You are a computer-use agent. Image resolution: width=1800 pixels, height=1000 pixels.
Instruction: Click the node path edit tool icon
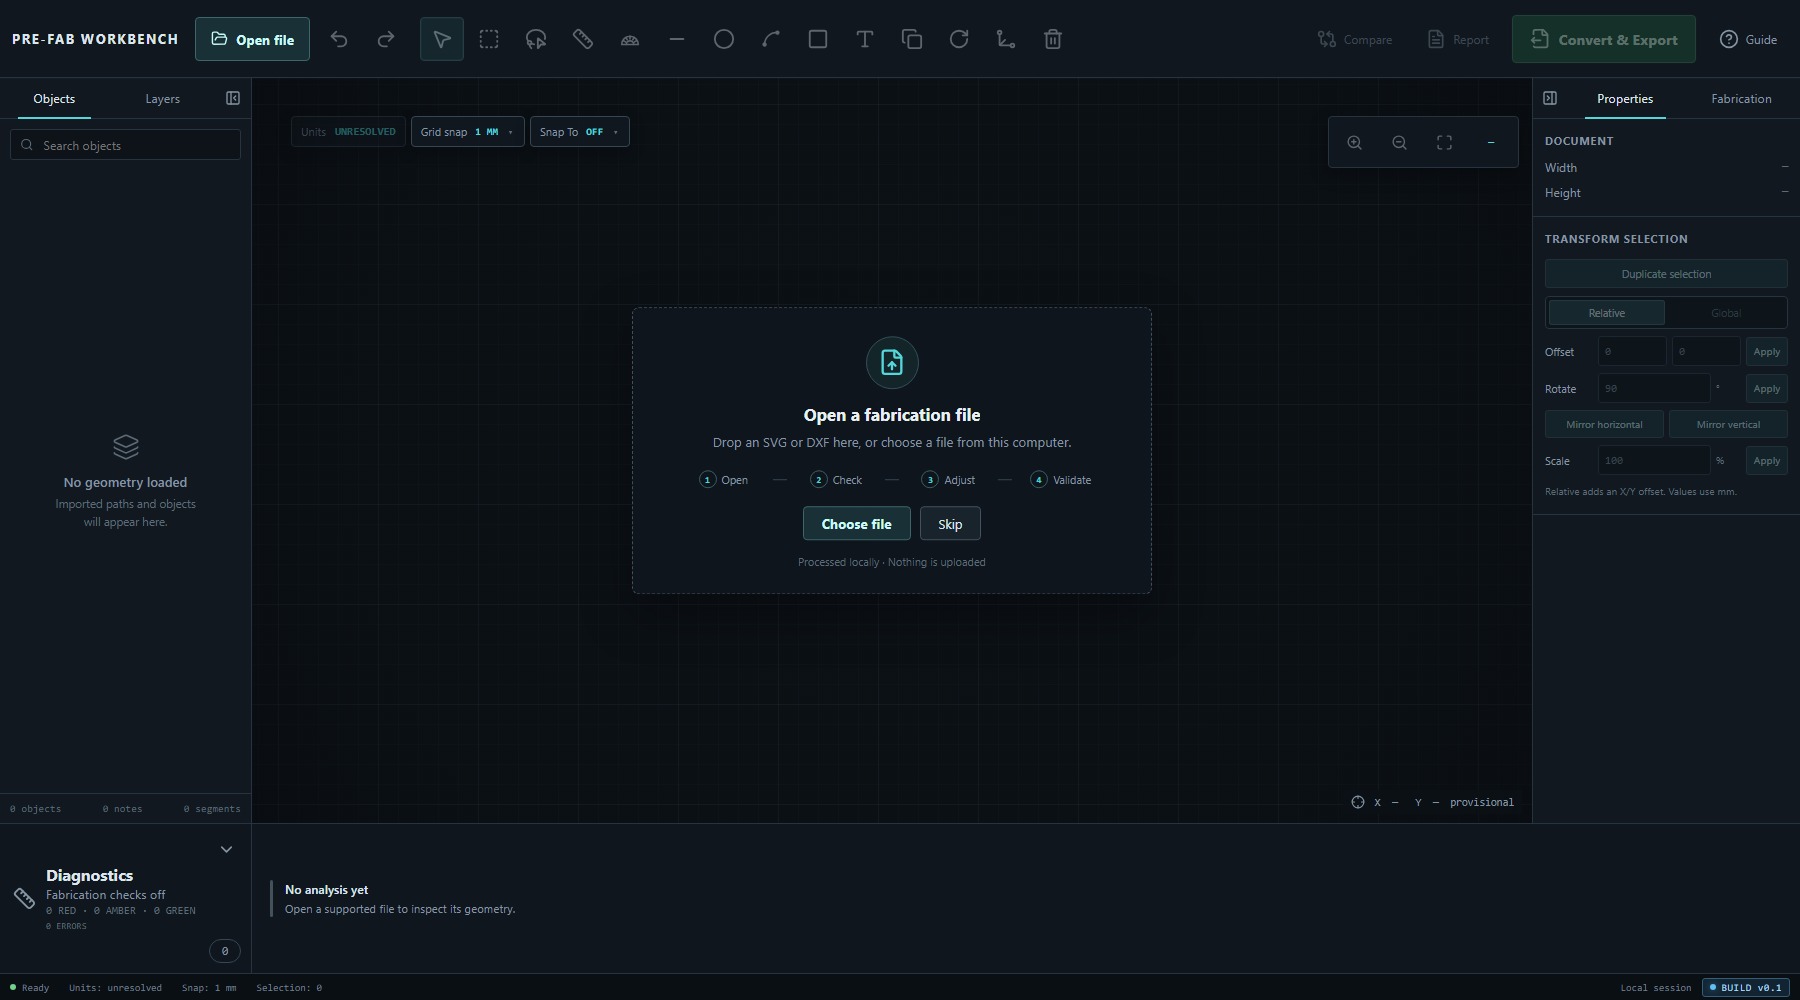tap(1006, 39)
